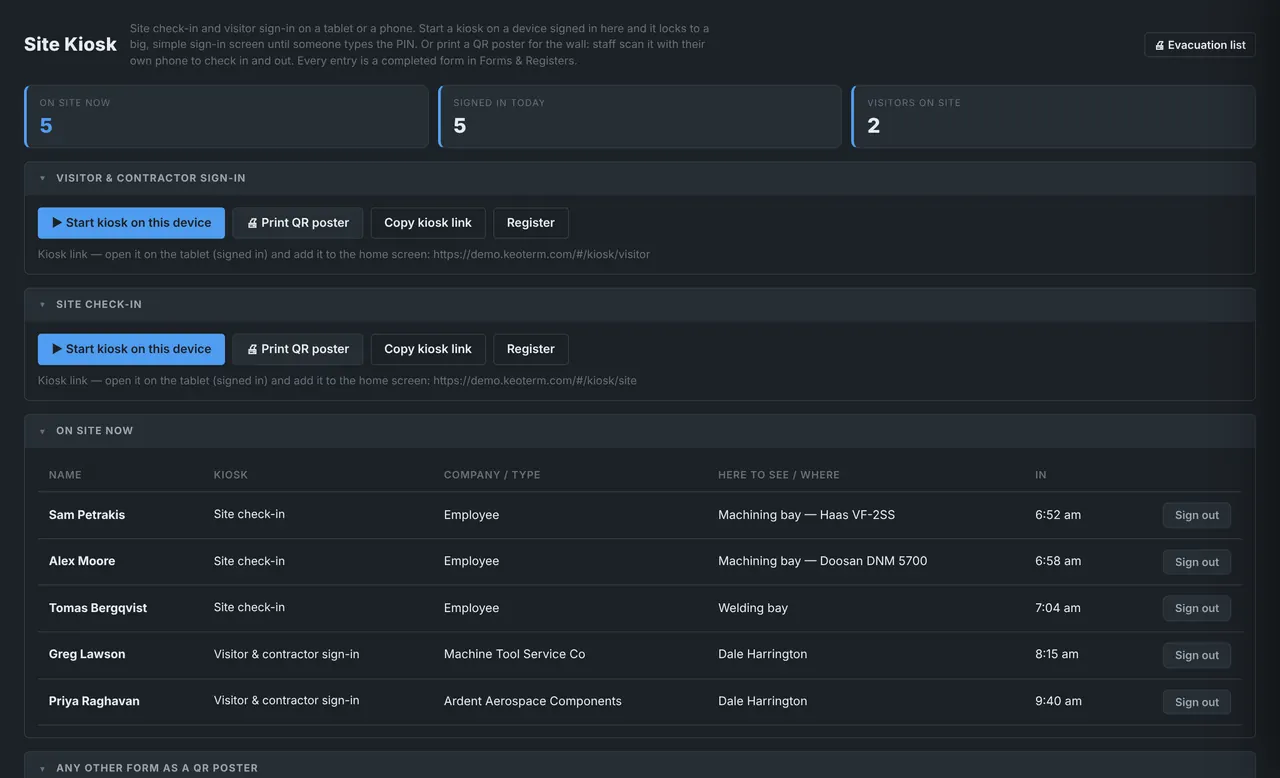
Task: Click Machining bay — Doosan DNM 5700 cell
Action: [823, 561]
